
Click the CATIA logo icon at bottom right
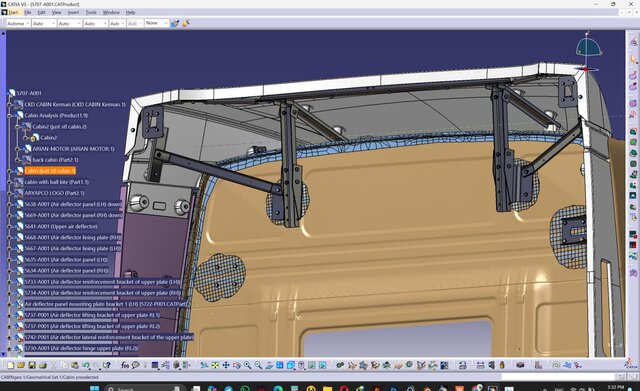(631, 364)
